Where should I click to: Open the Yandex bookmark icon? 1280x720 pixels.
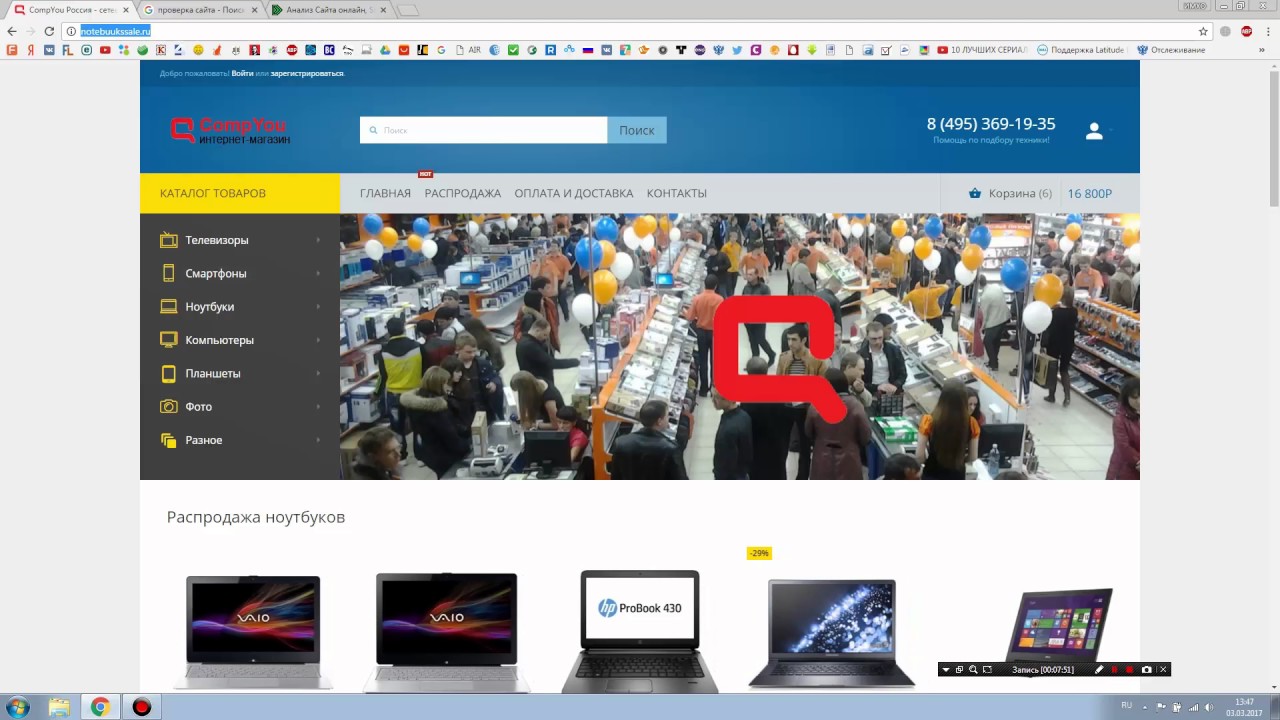(31, 50)
